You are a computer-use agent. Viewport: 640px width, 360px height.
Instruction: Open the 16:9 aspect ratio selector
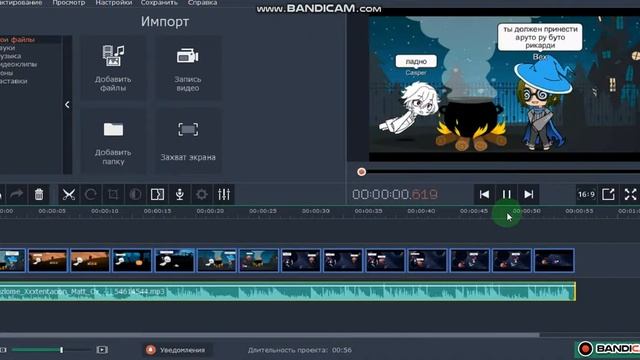pyautogui.click(x=586, y=194)
